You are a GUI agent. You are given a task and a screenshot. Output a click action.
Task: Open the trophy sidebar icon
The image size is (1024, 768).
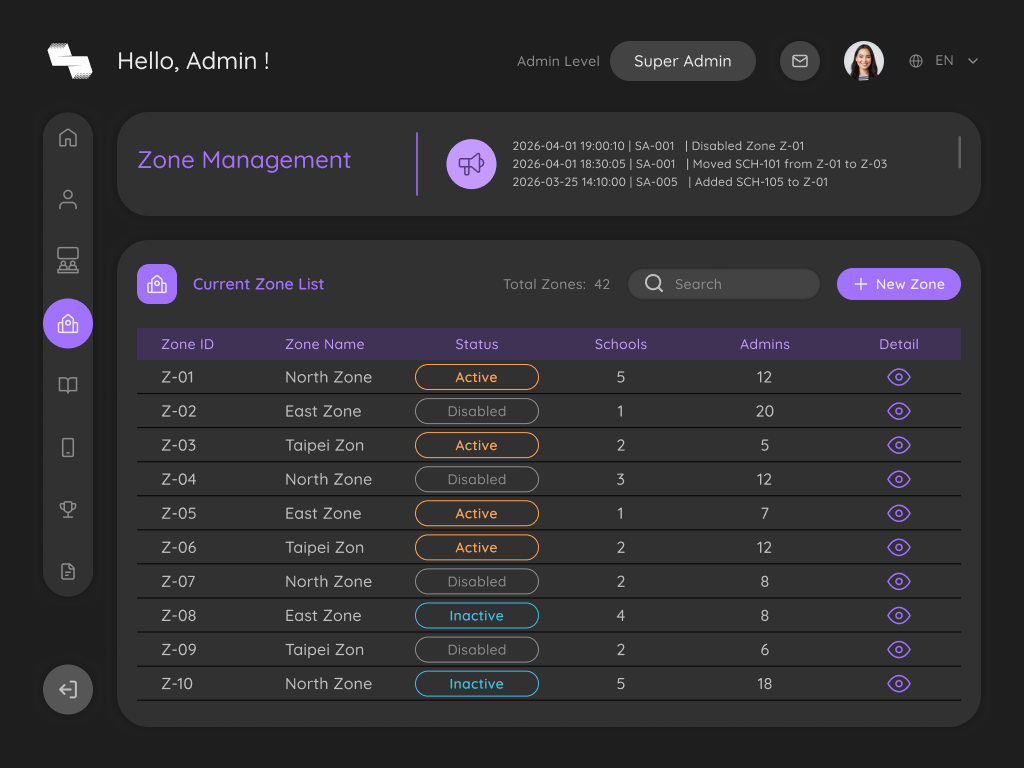(x=68, y=509)
